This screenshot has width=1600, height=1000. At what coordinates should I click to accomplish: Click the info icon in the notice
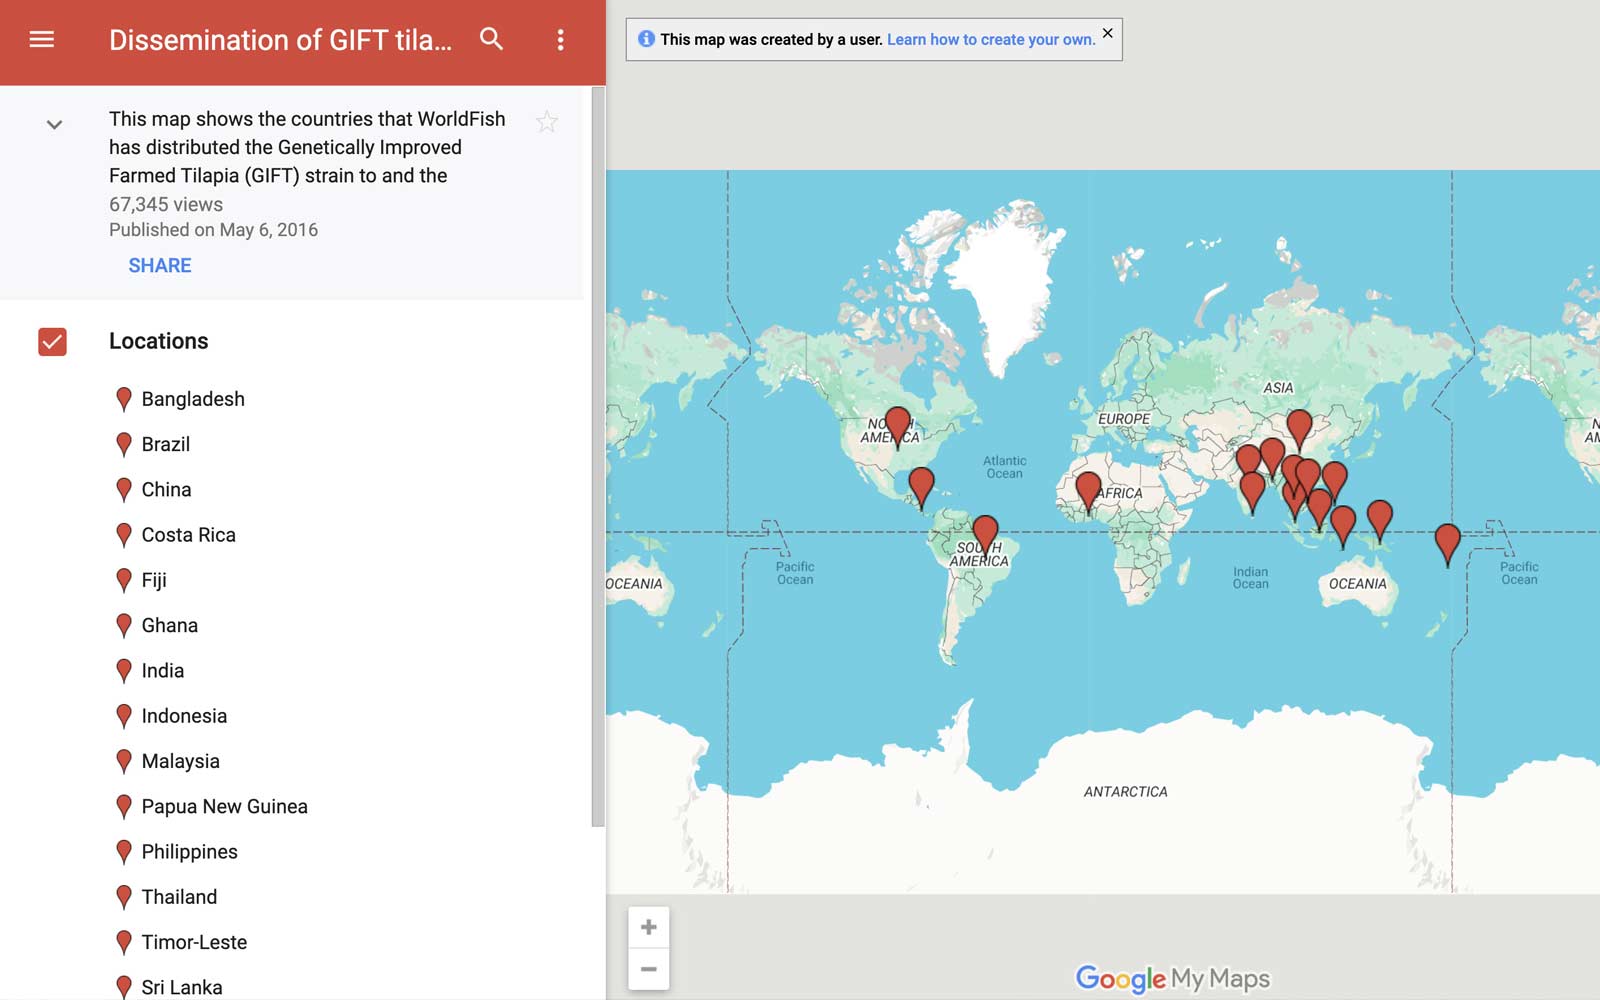[646, 39]
